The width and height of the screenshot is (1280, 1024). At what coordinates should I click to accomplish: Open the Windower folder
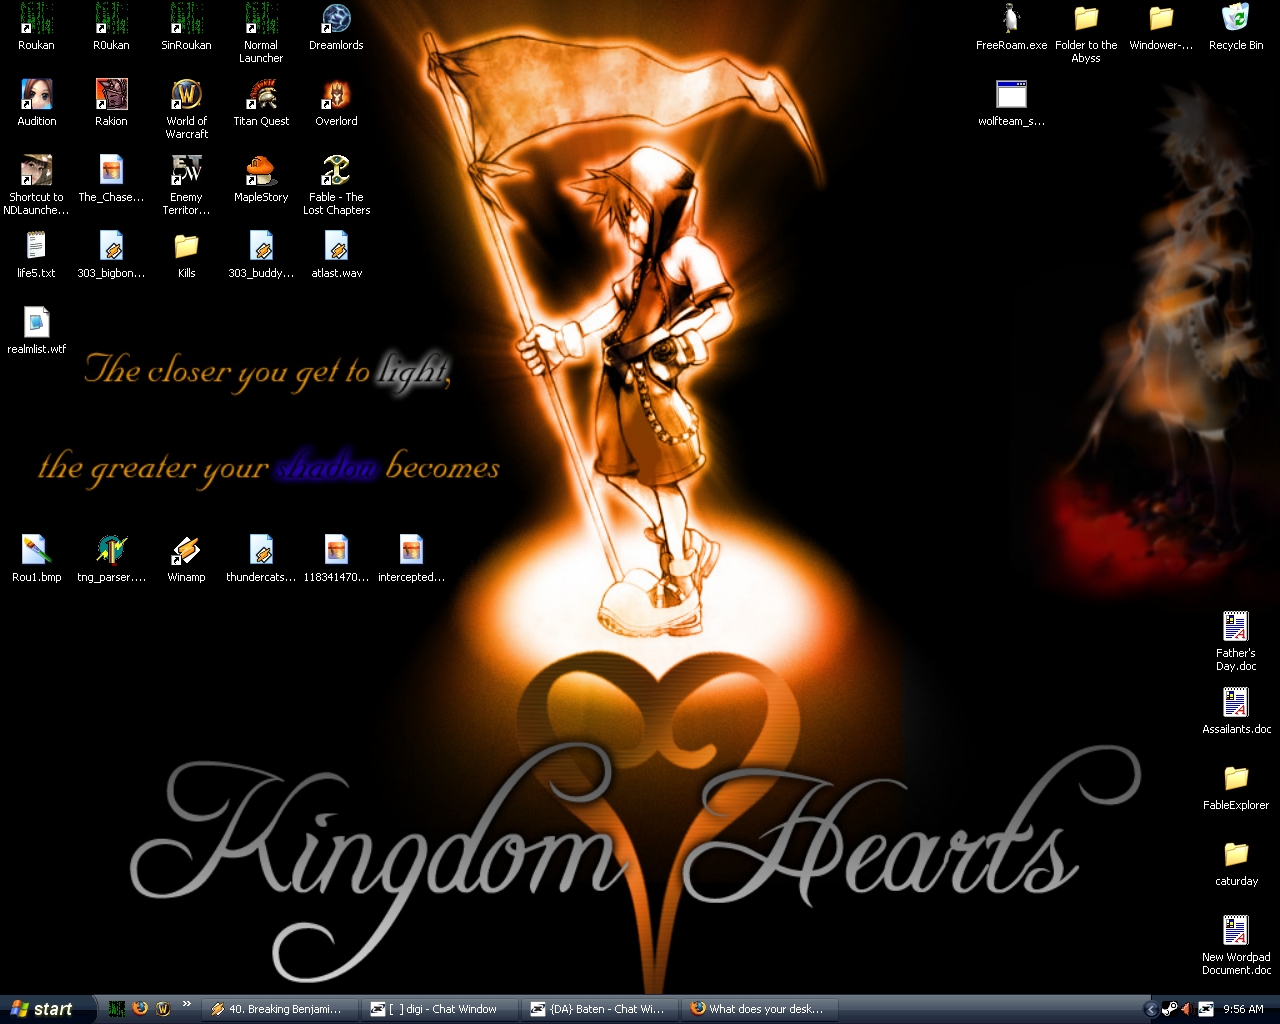1161,27
